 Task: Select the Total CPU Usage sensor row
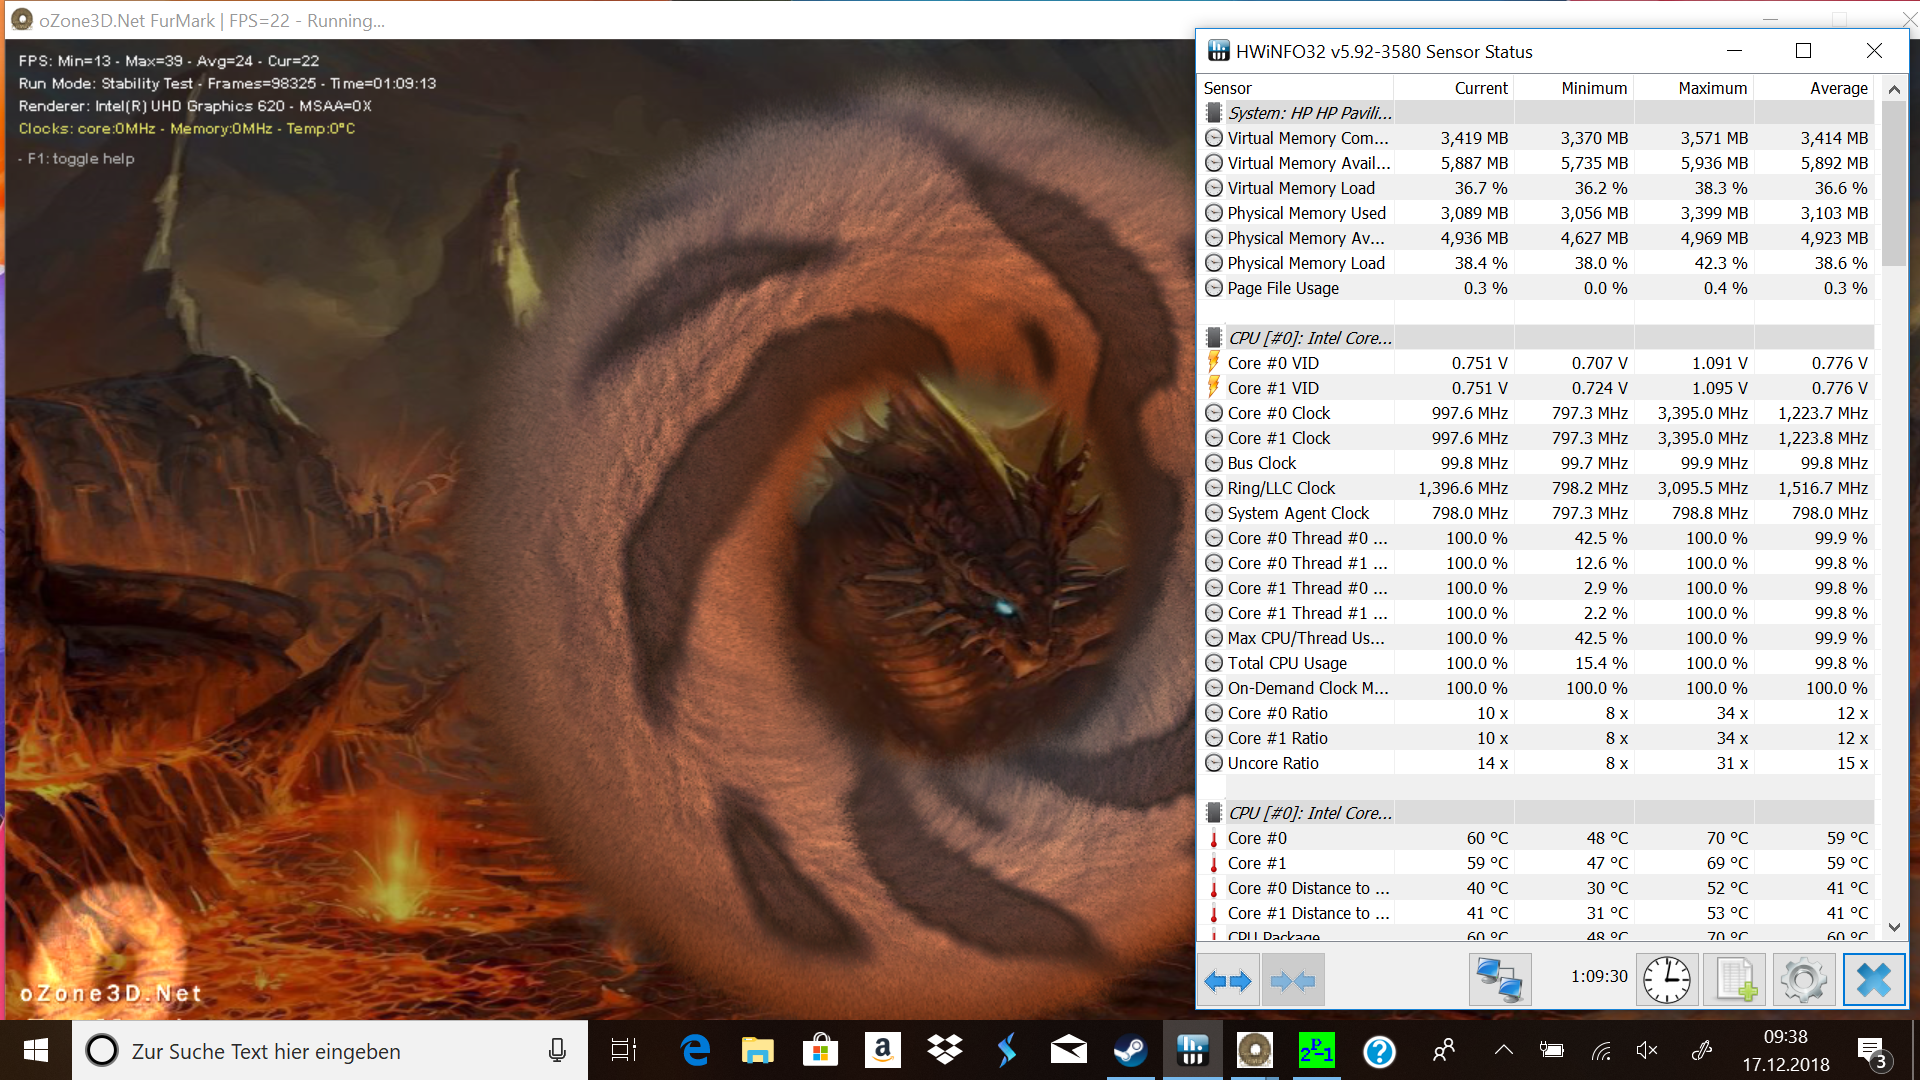coord(1286,663)
